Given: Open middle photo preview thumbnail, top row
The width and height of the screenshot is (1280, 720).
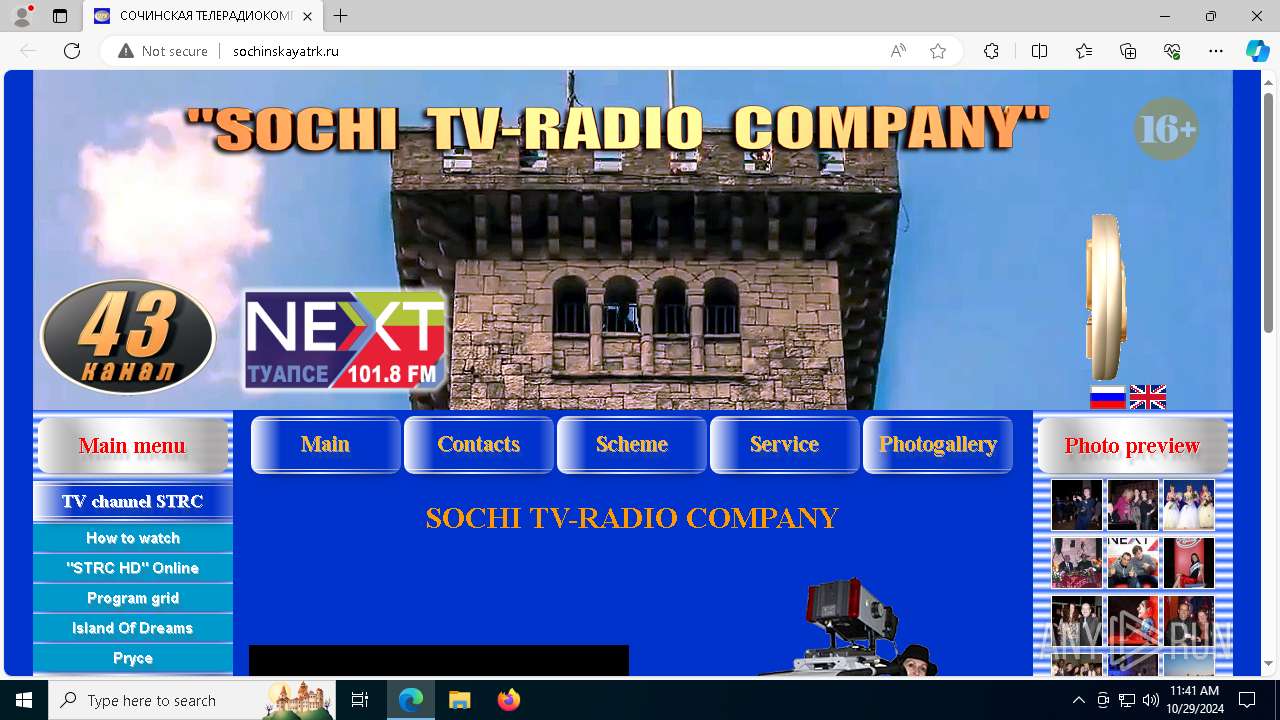Looking at the screenshot, I should [1133, 505].
